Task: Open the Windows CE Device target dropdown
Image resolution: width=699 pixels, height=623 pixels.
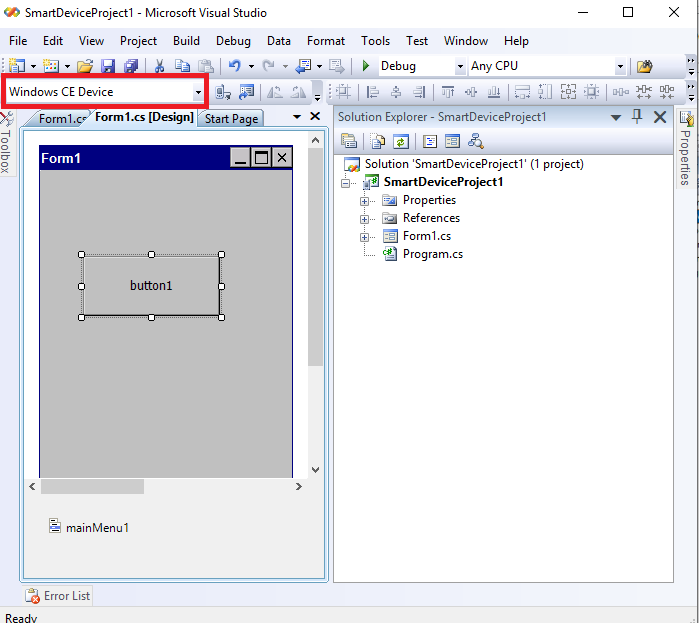Action: click(198, 92)
